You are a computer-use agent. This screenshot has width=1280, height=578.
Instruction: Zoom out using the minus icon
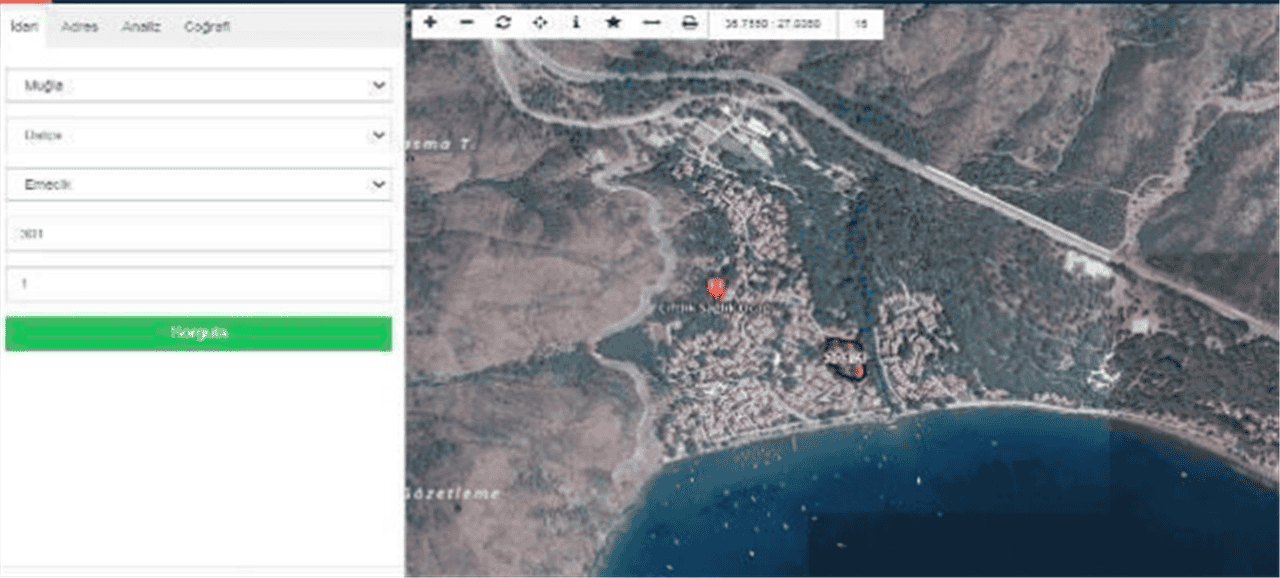pyautogui.click(x=467, y=23)
